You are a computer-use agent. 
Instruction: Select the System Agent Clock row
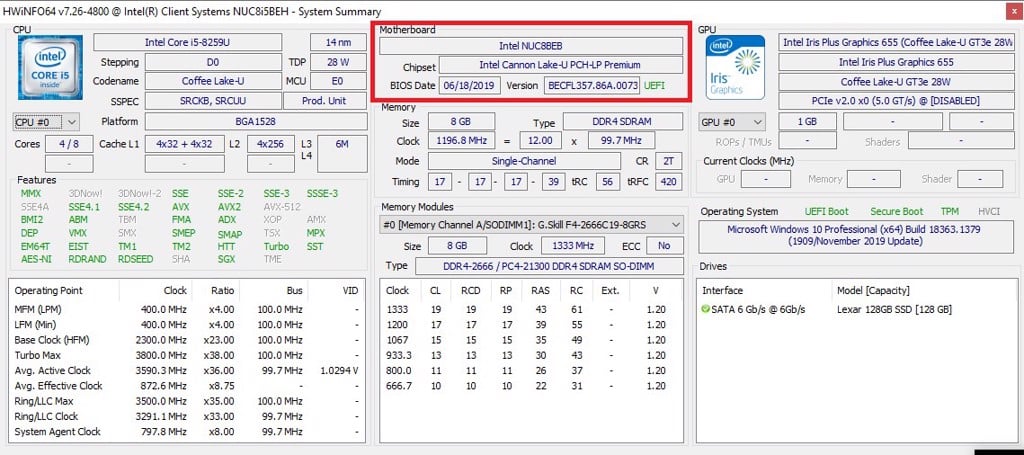tap(187, 432)
